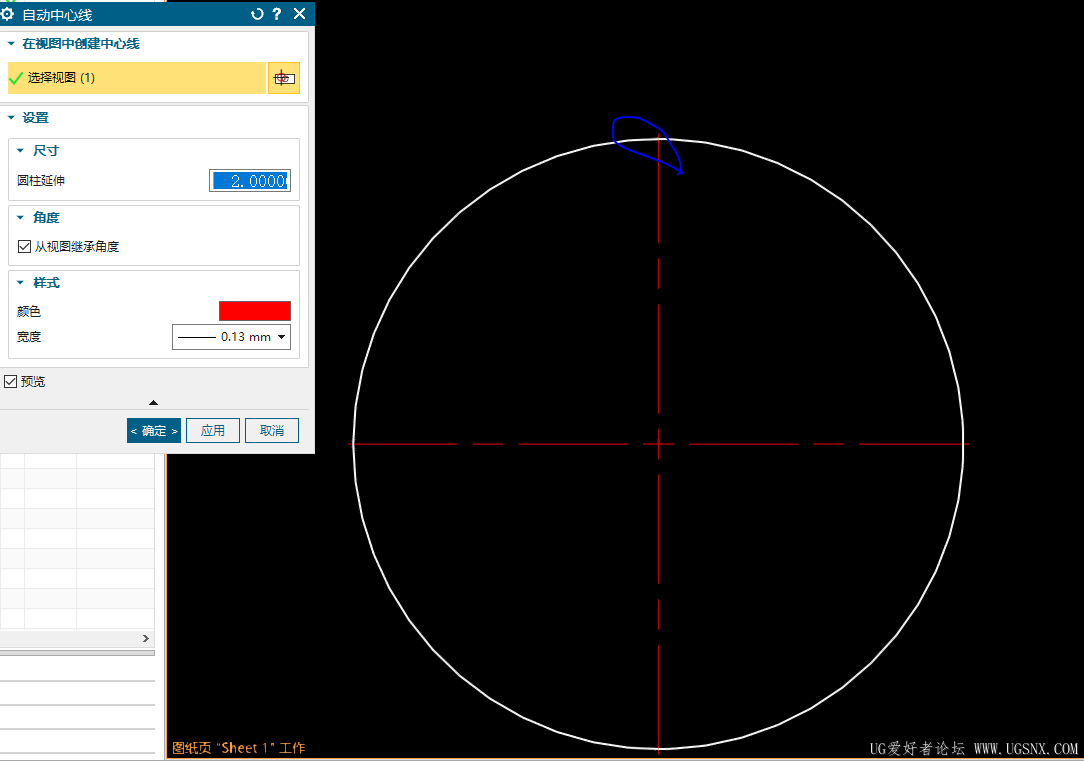Screen dimensions: 1084x762
Task: Open the red 颜色 color swatch
Action: [254, 311]
